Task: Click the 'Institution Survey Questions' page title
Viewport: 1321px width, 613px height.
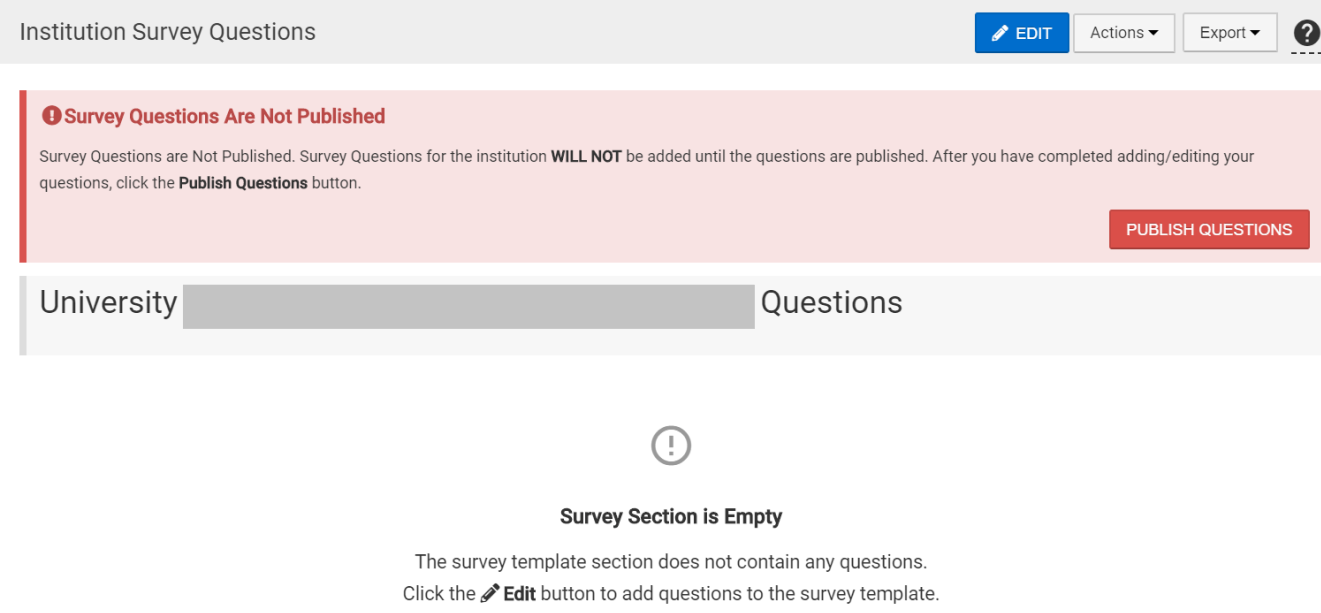Action: (x=168, y=32)
